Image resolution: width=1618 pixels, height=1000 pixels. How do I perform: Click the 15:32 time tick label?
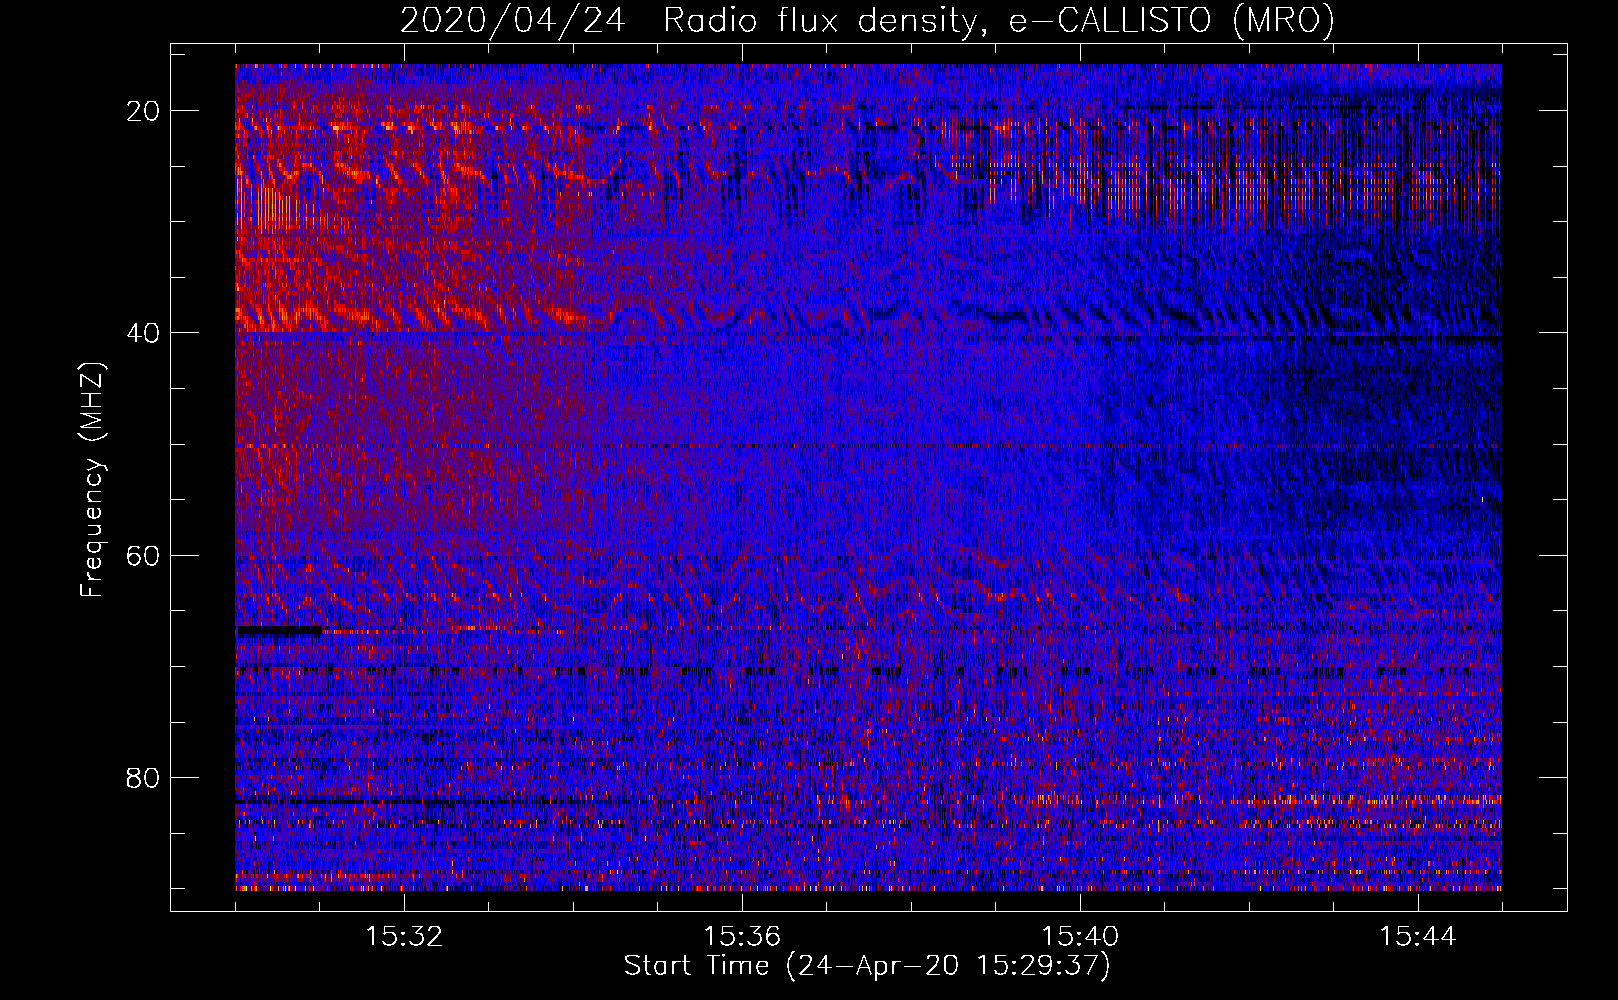404,937
